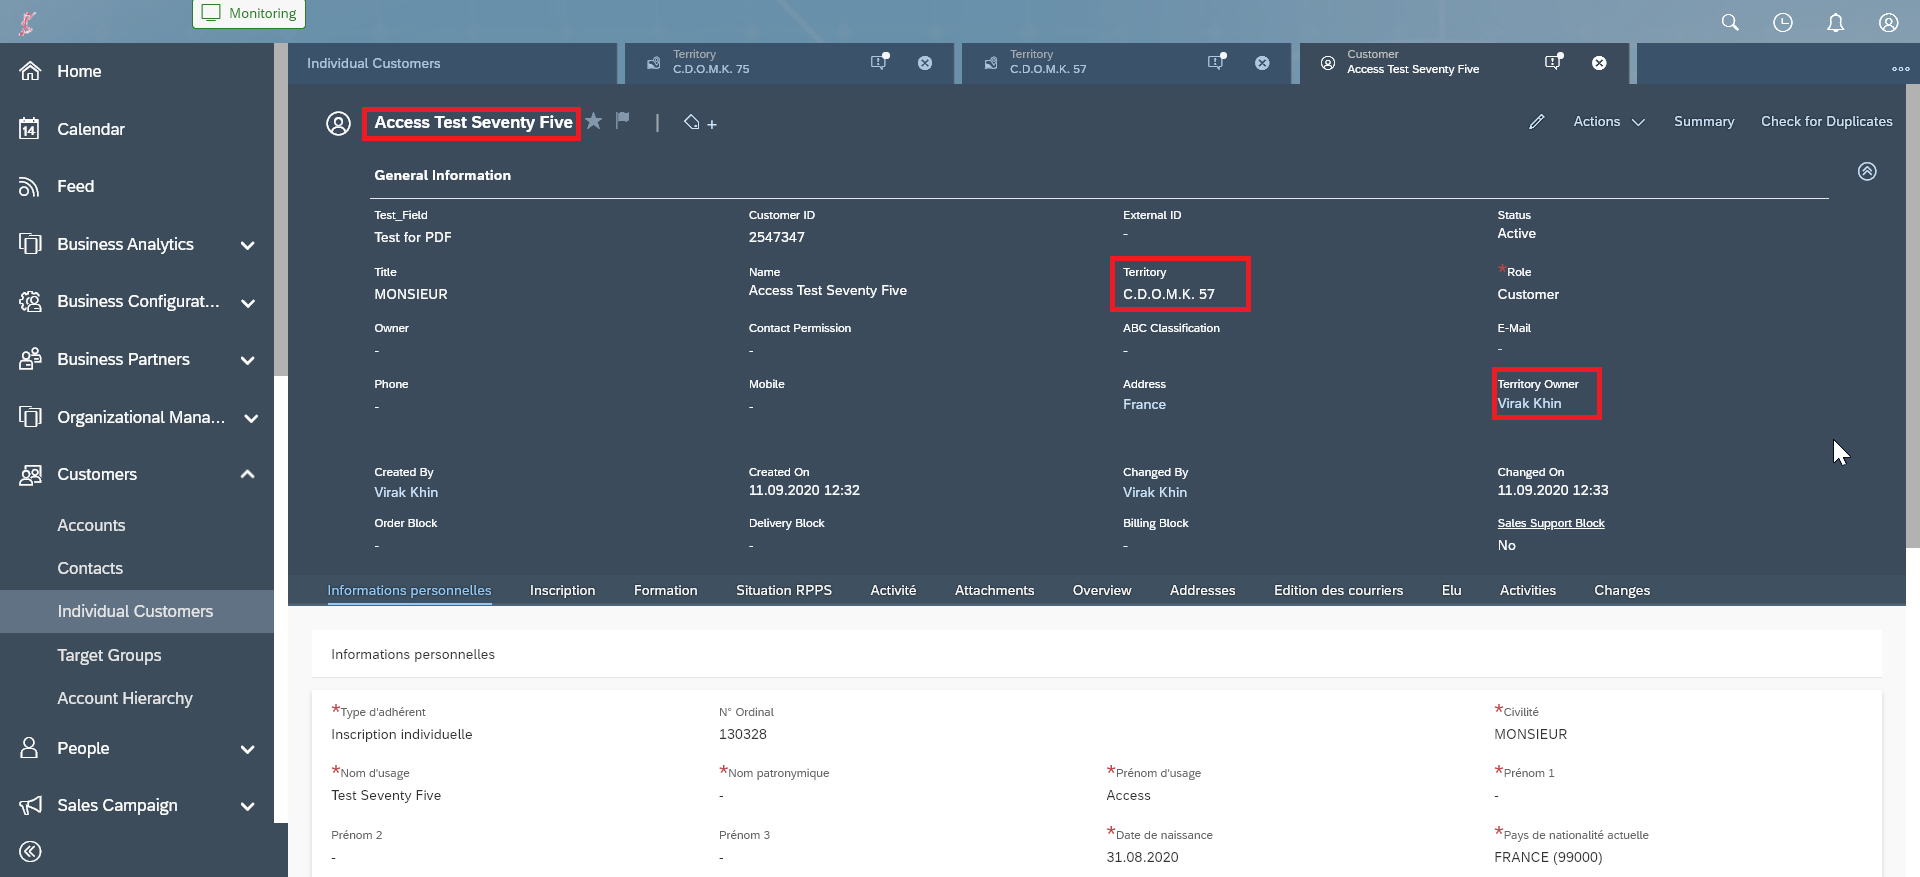
Task: Click the pencil edit icon
Action: pyautogui.click(x=1537, y=122)
